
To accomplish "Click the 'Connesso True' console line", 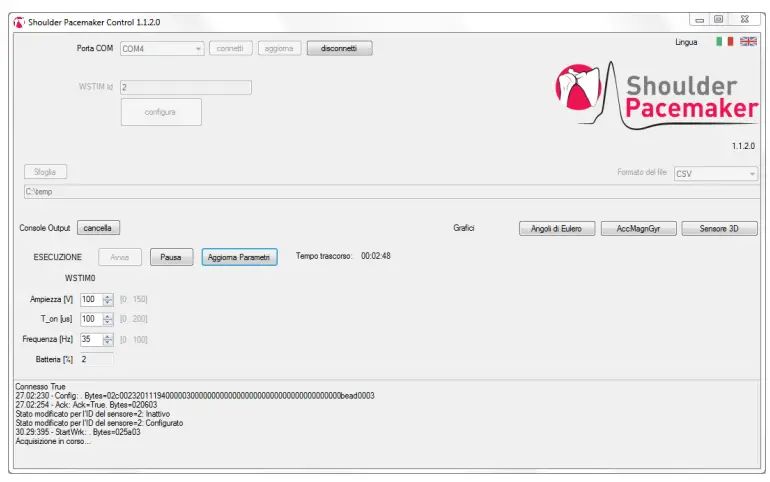I will [40, 386].
